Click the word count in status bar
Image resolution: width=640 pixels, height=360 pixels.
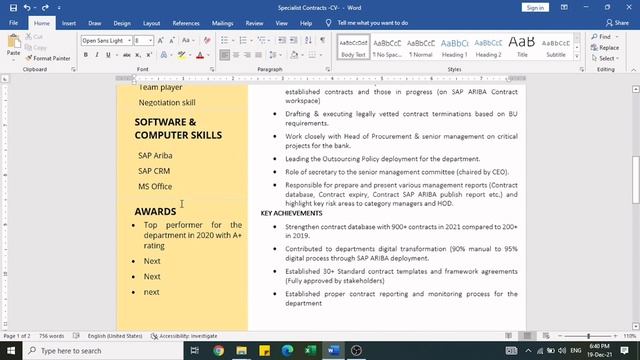(51, 336)
